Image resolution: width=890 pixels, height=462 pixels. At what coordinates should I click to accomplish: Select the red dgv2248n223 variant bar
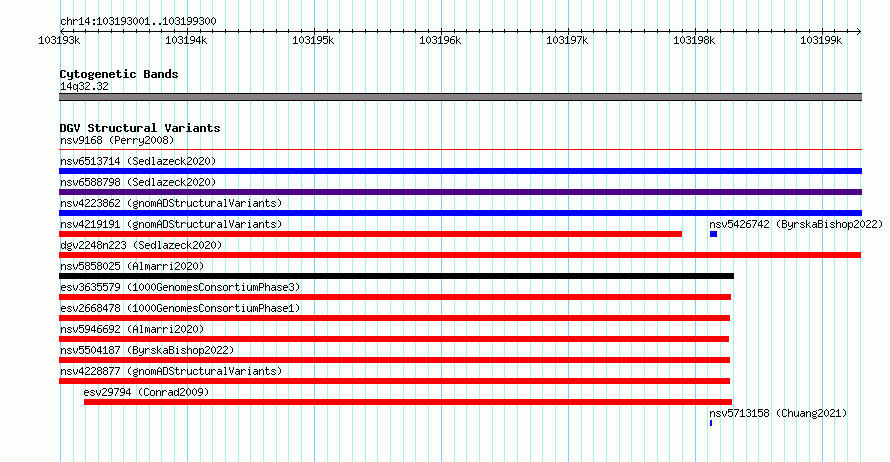pyautogui.click(x=460, y=255)
